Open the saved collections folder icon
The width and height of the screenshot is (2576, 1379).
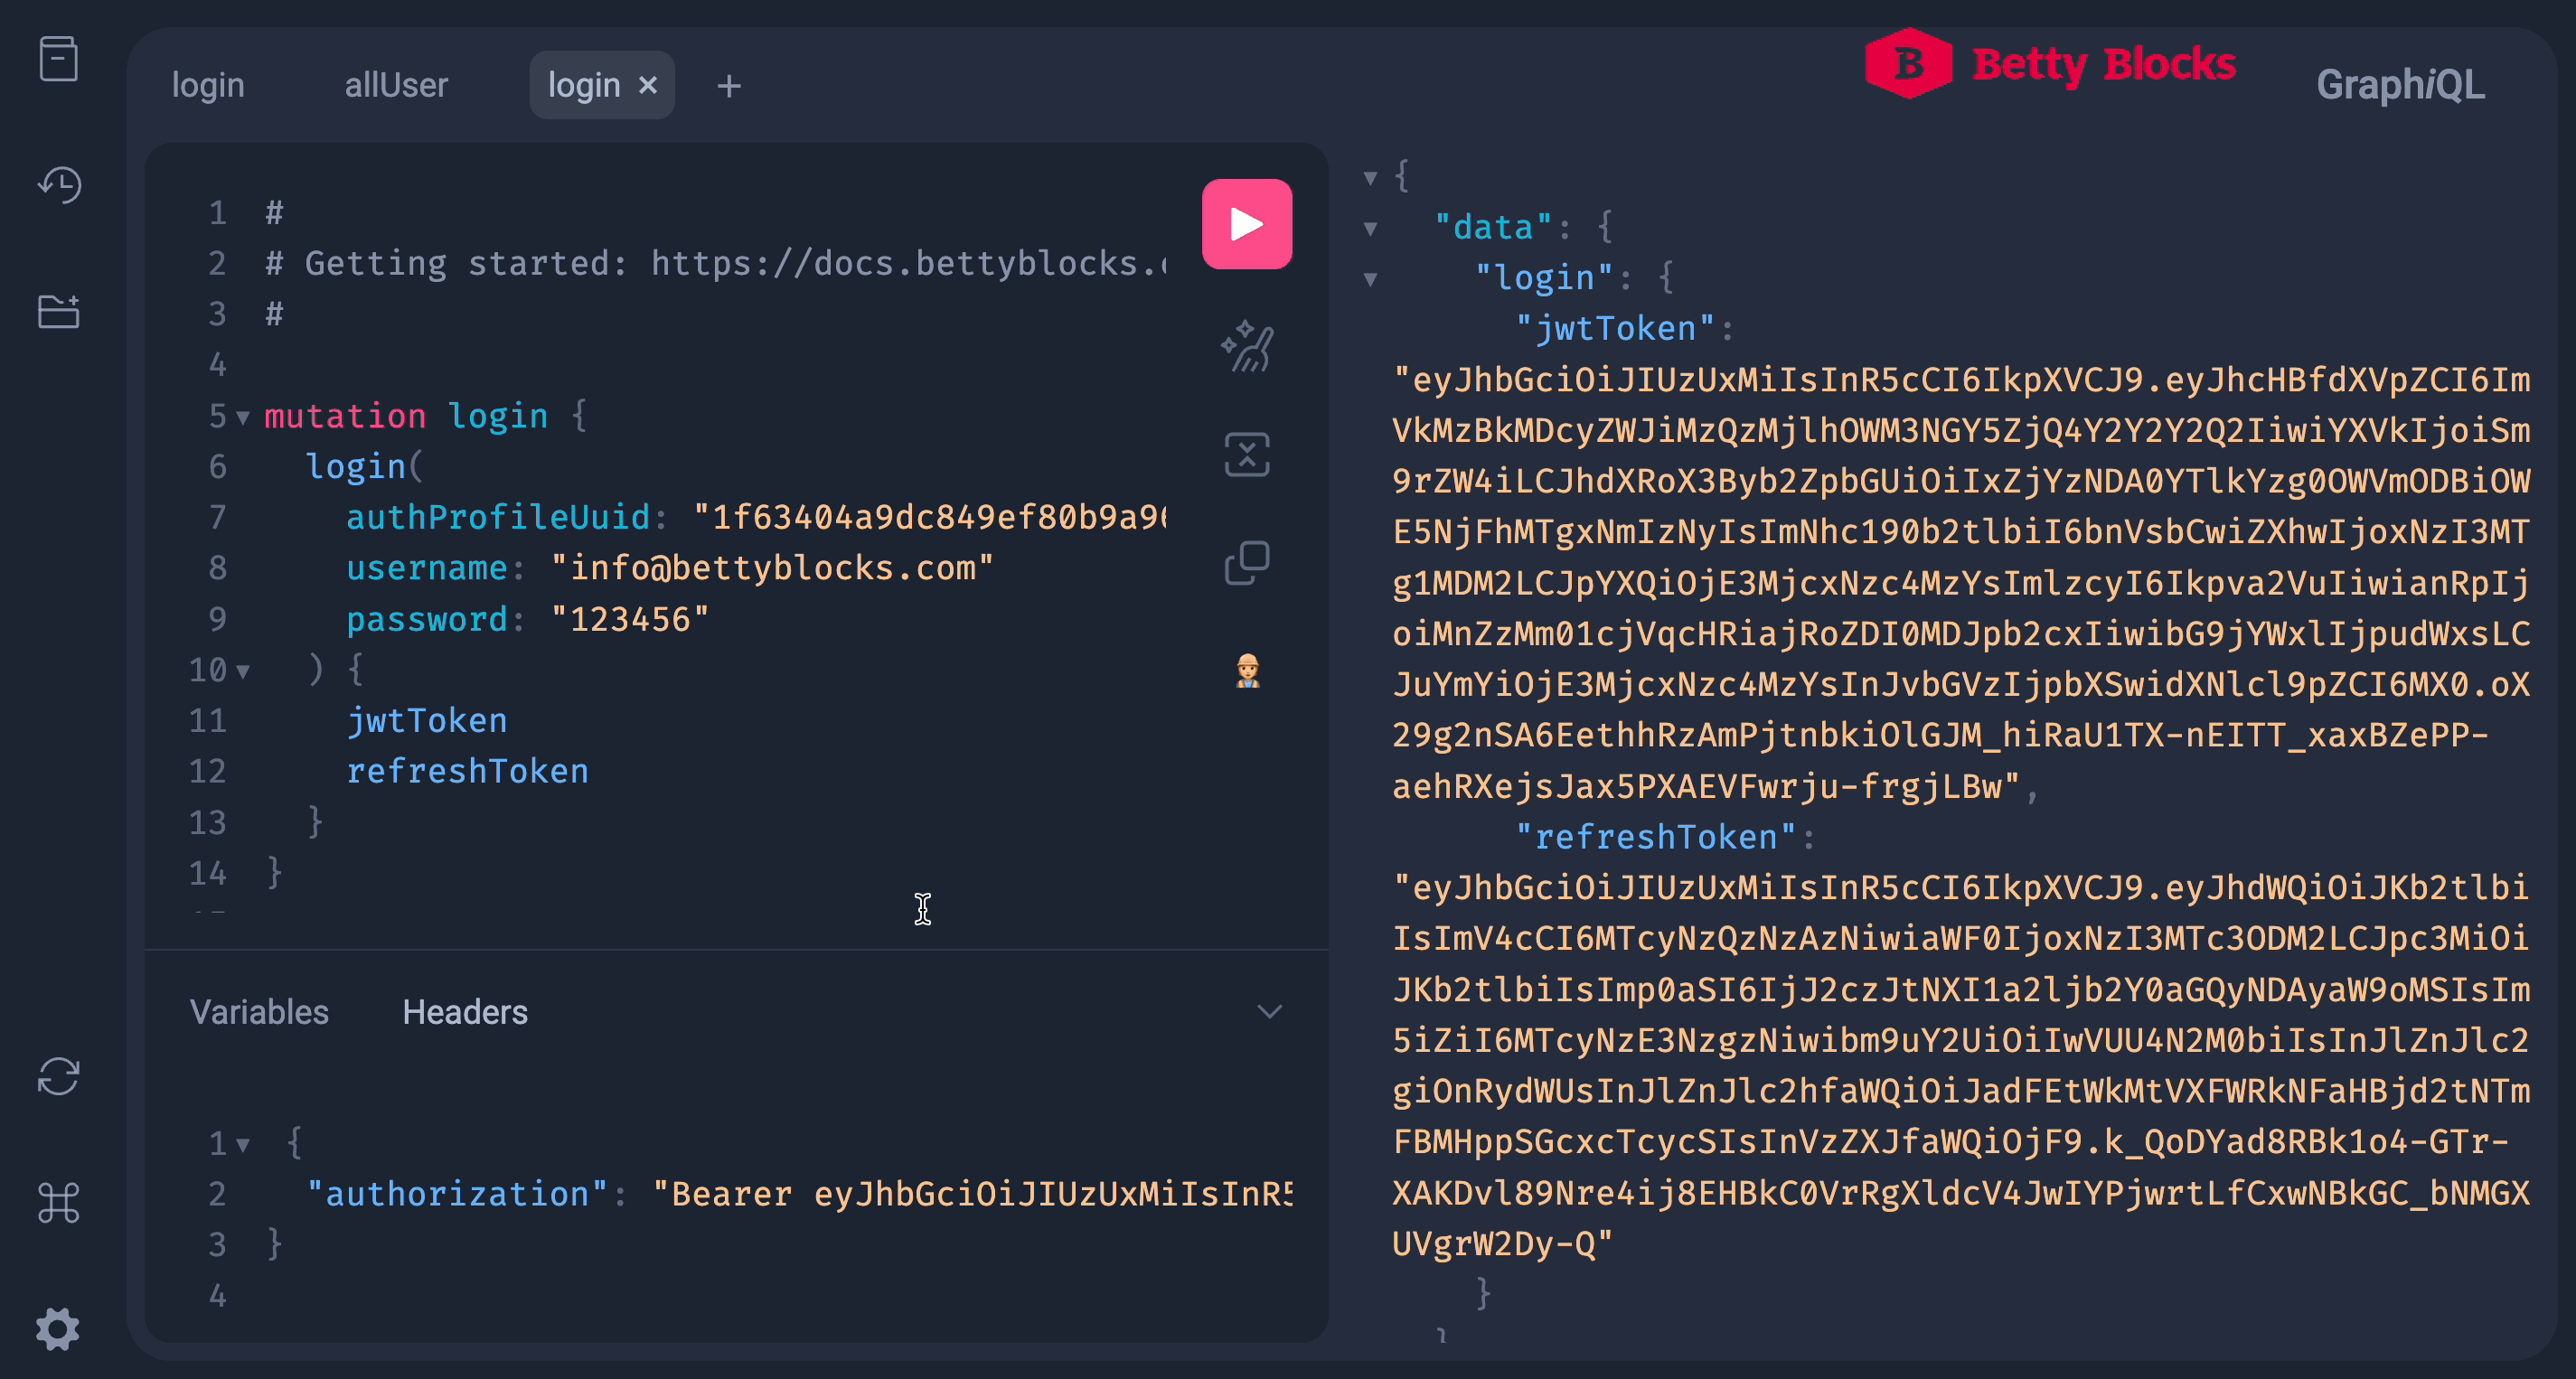click(x=58, y=311)
